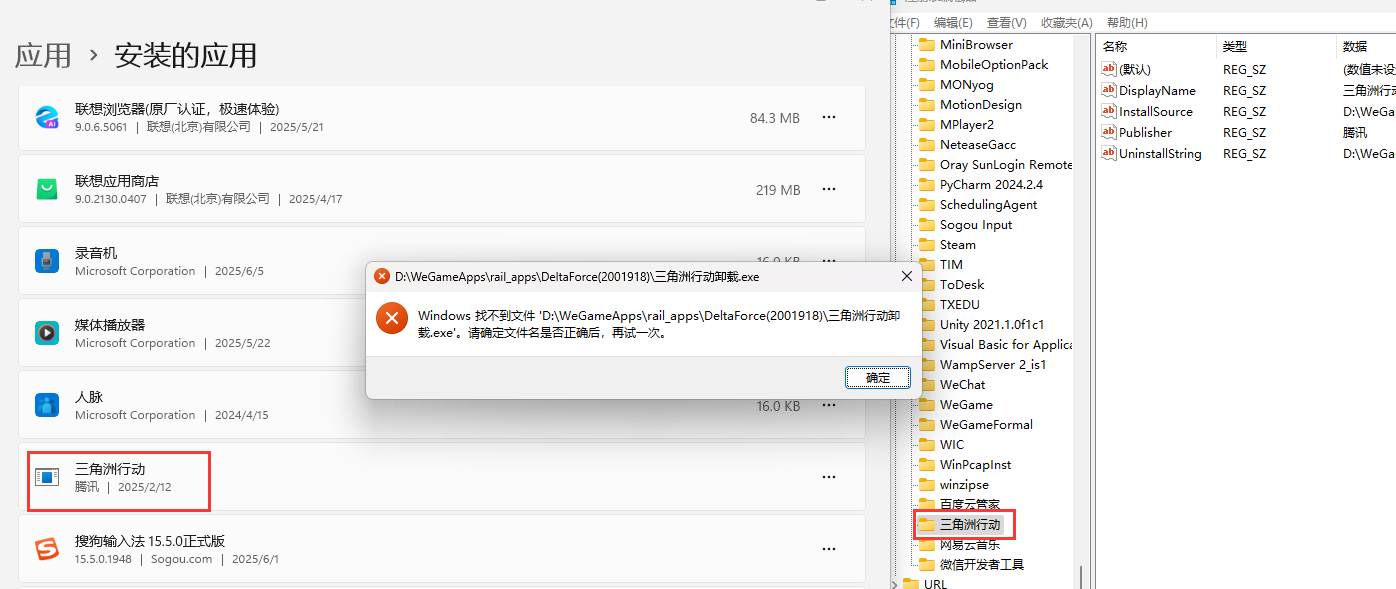Select the 微信开发者工具 registry key

pos(982,564)
